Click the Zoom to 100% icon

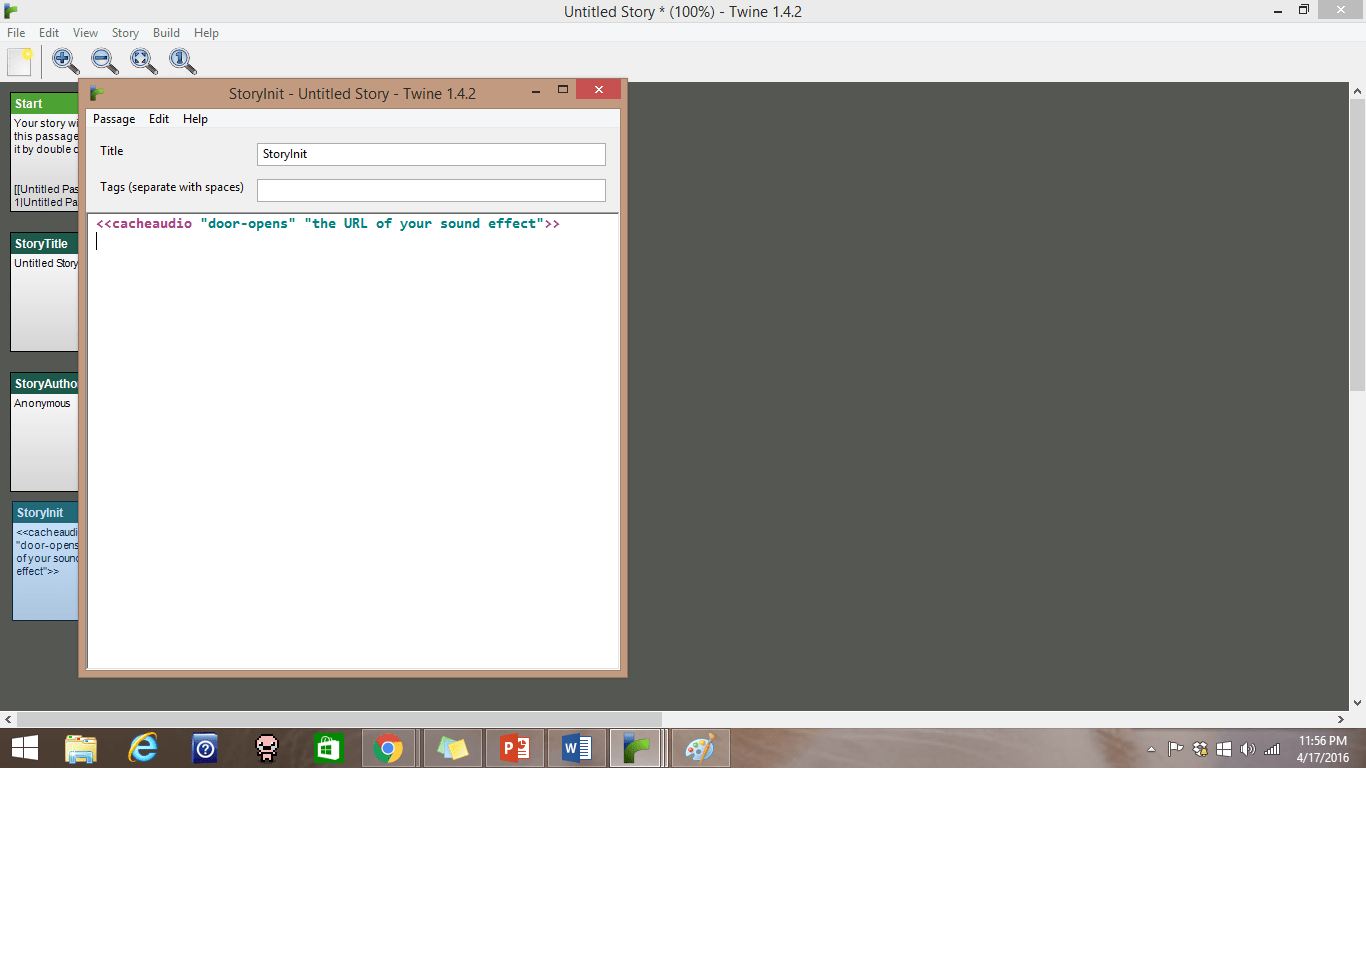[183, 62]
